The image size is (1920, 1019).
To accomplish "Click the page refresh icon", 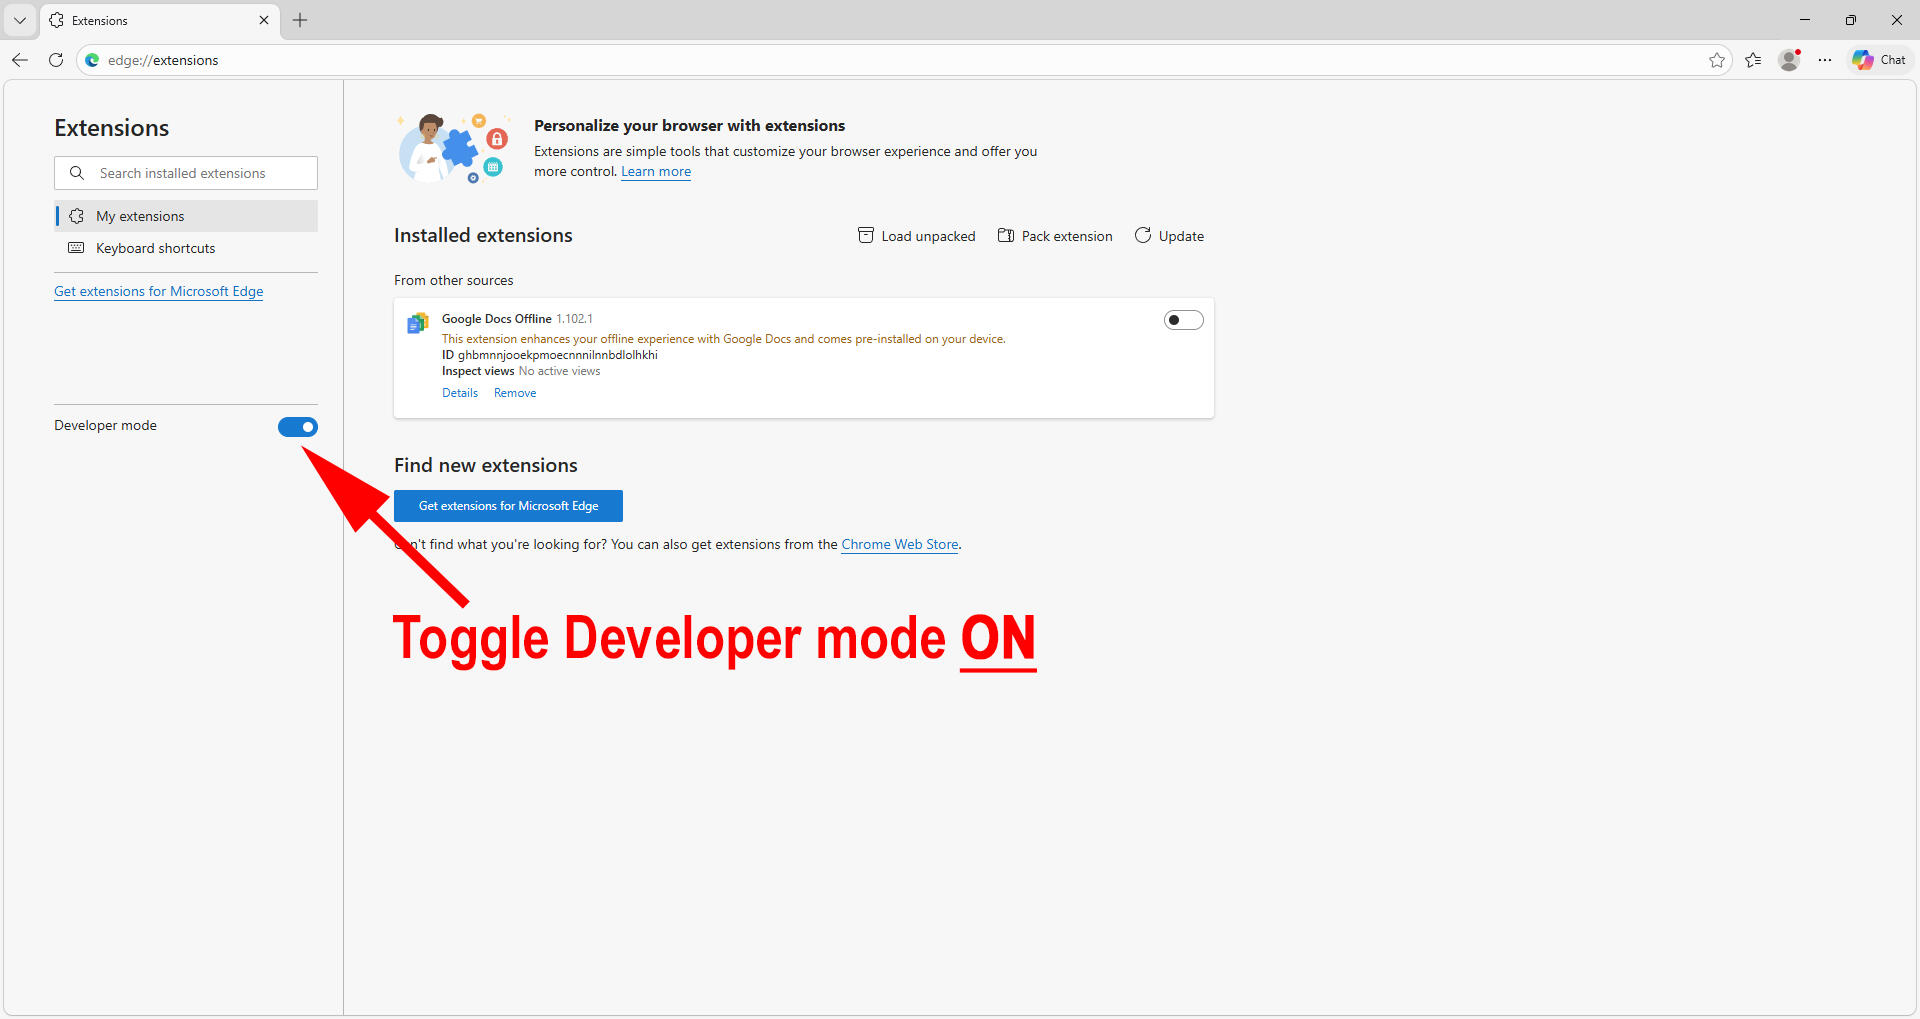I will coord(56,60).
